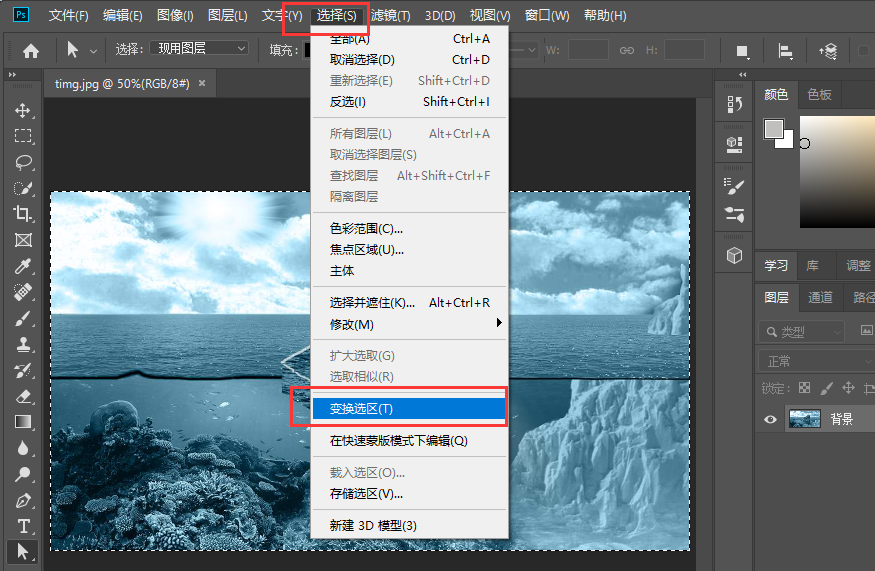Screen dimensions: 875x571
Task: Collapse right panels with double arrows
Action: (x=742, y=74)
